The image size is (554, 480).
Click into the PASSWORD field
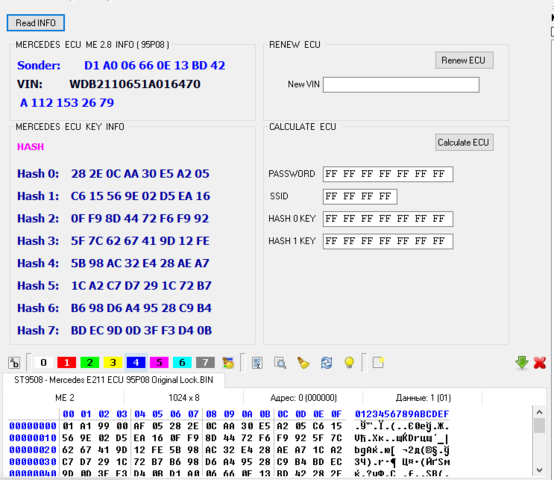[388, 174]
